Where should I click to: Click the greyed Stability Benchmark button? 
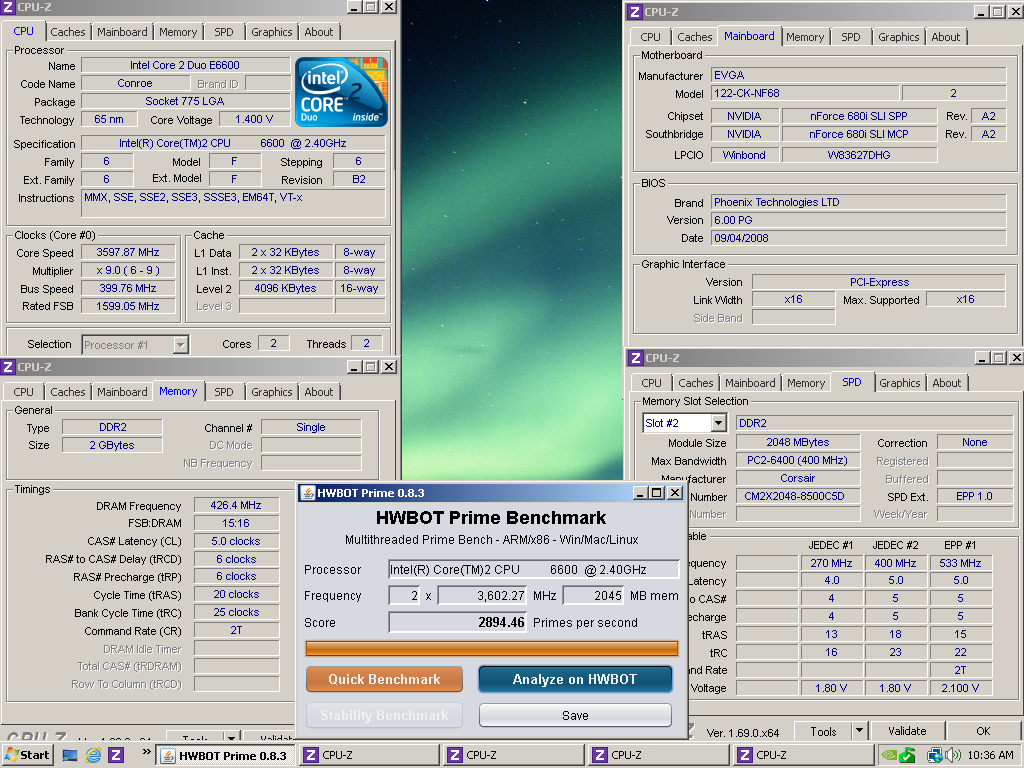(x=384, y=715)
